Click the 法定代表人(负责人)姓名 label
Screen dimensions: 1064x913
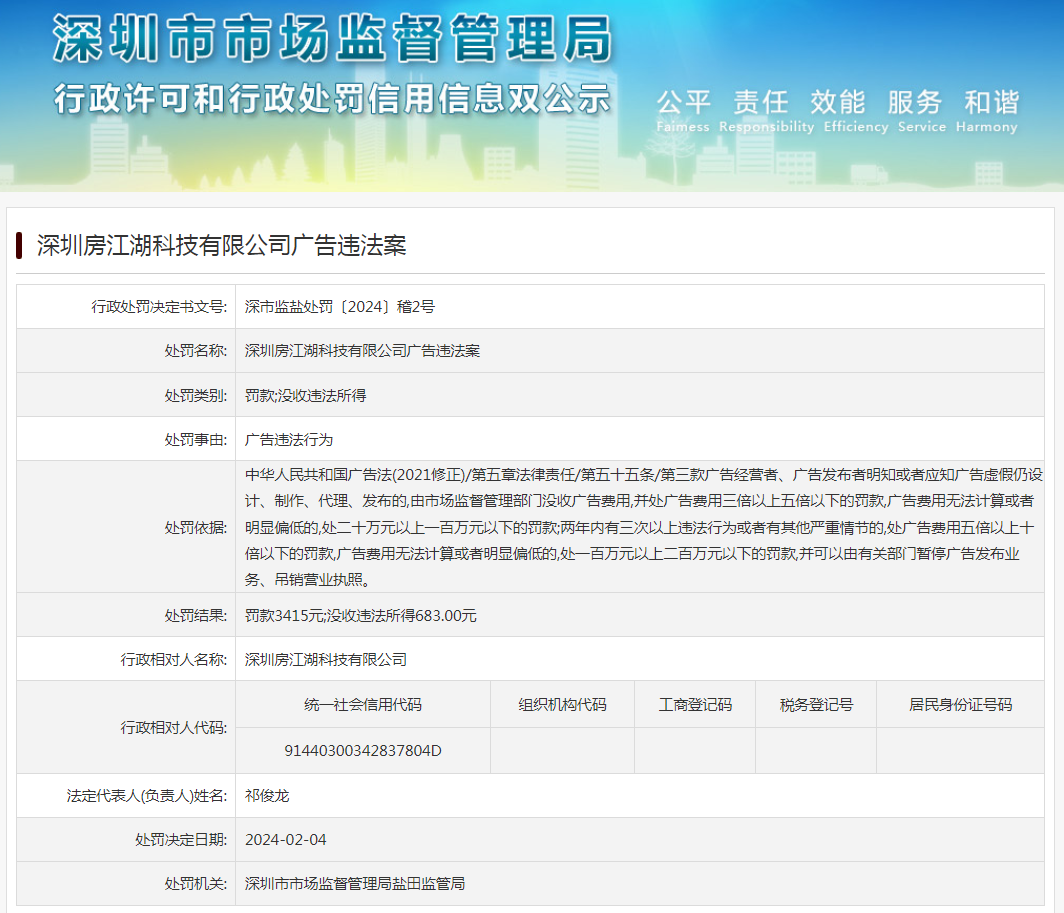147,796
